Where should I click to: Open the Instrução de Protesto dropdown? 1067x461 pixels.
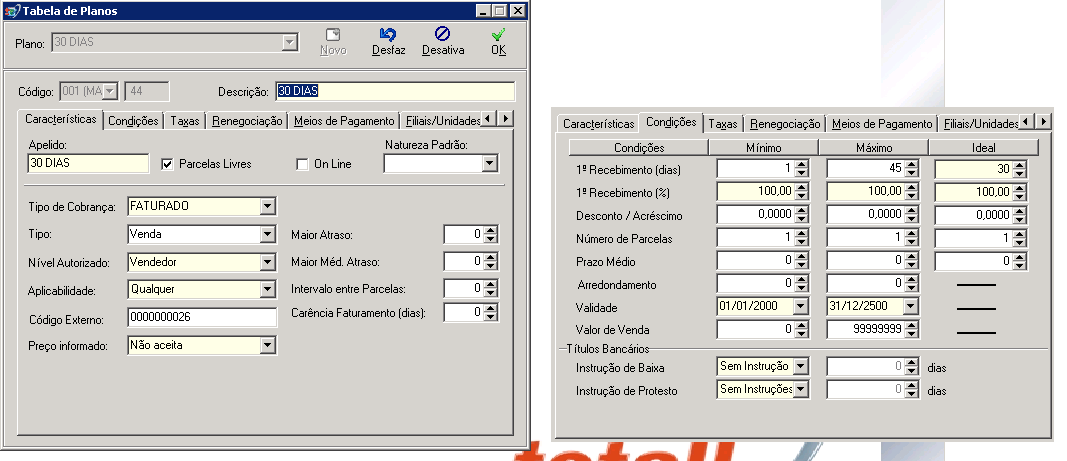[x=801, y=390]
